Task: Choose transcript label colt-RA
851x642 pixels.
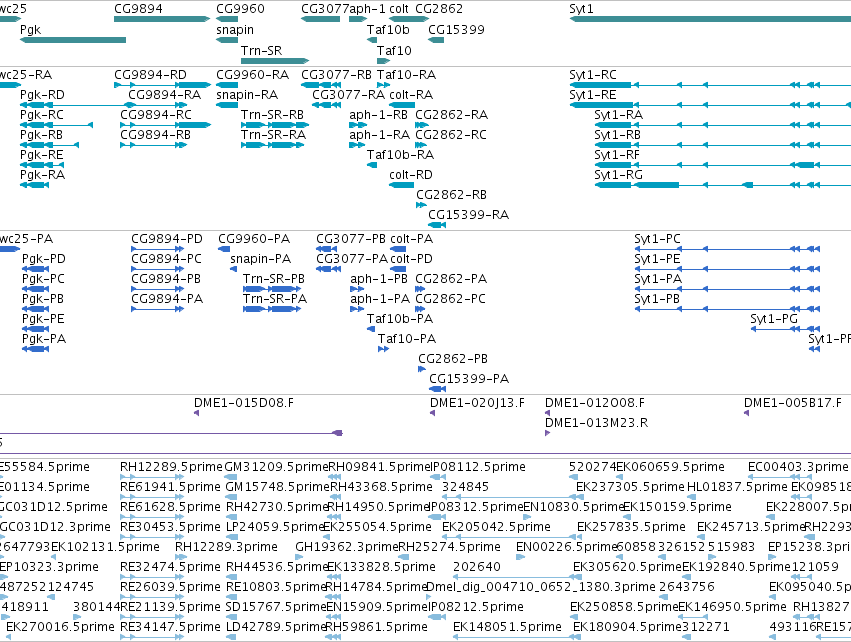Action: [x=411, y=95]
